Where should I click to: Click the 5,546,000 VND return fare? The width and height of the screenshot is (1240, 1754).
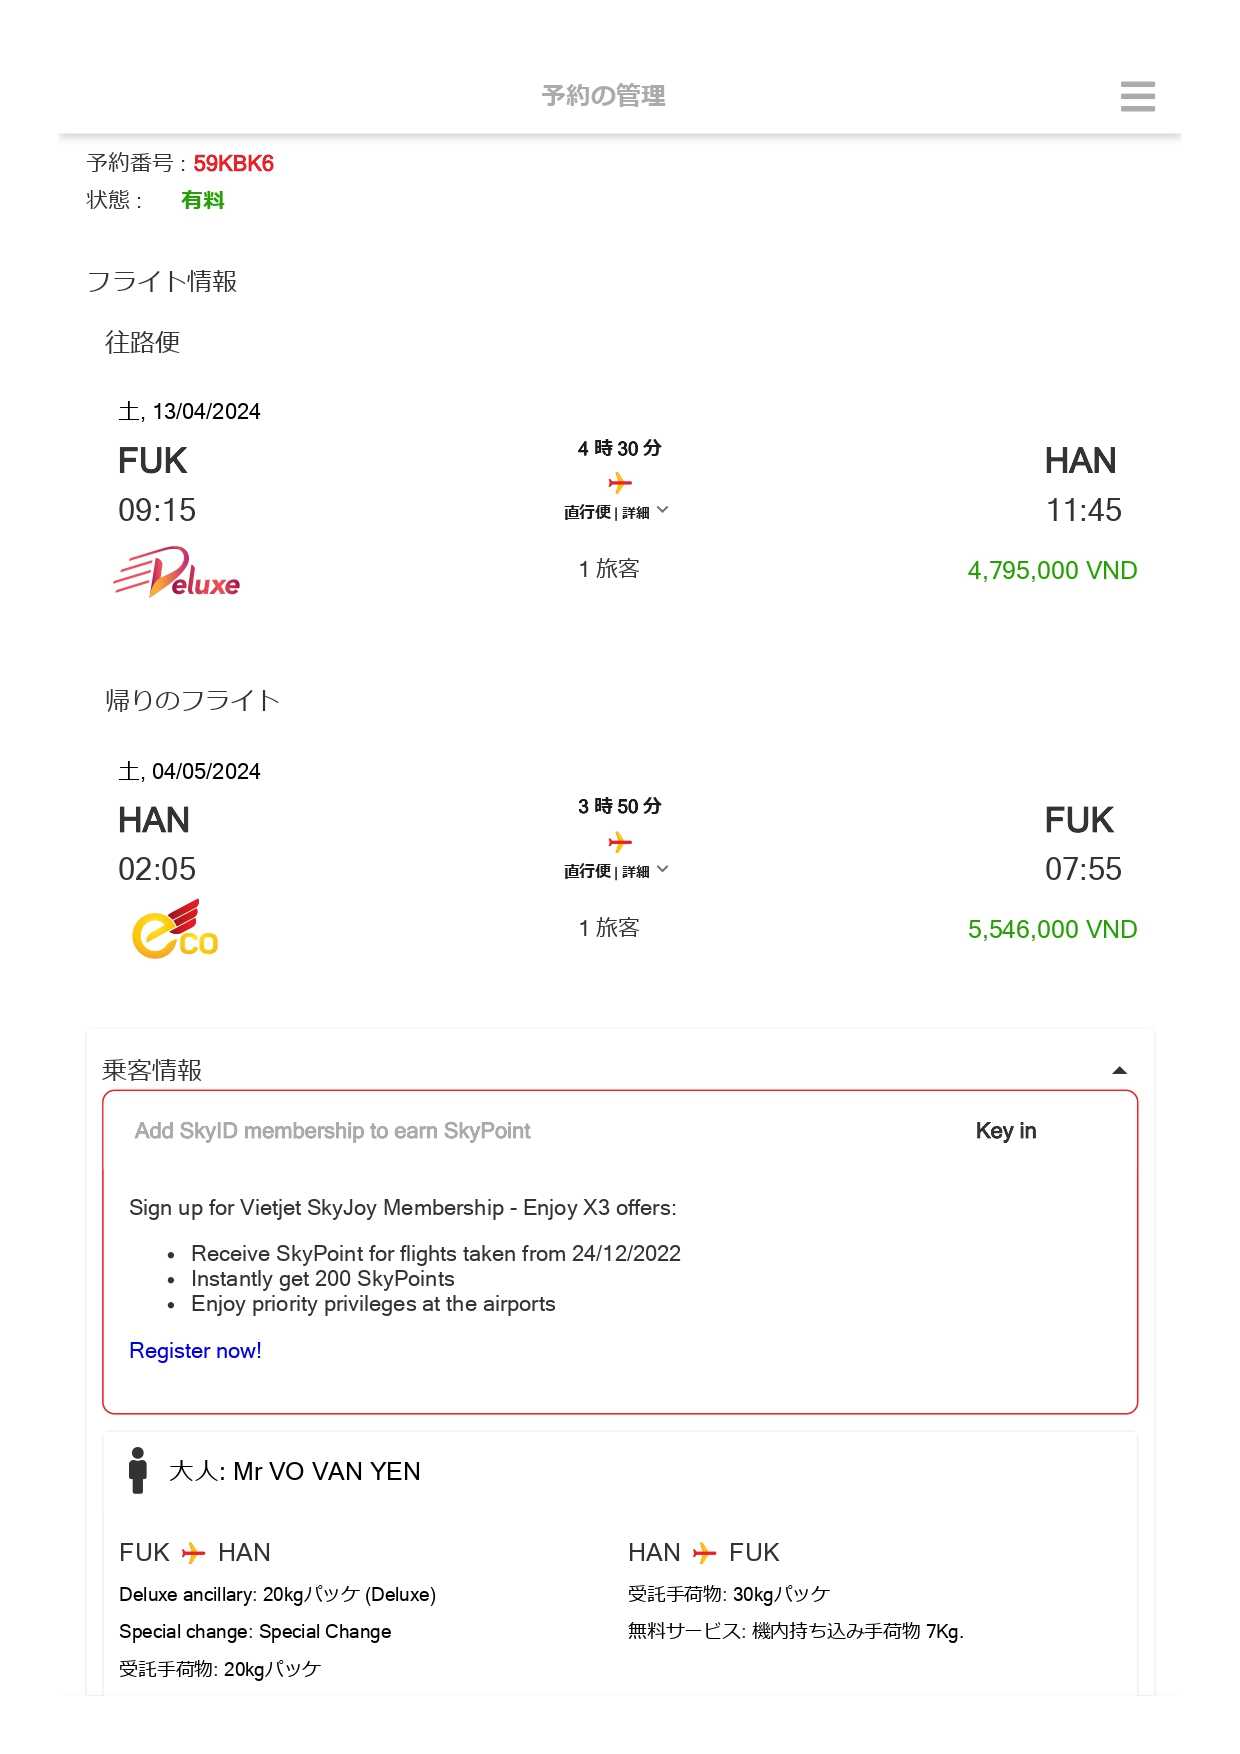tap(1052, 930)
